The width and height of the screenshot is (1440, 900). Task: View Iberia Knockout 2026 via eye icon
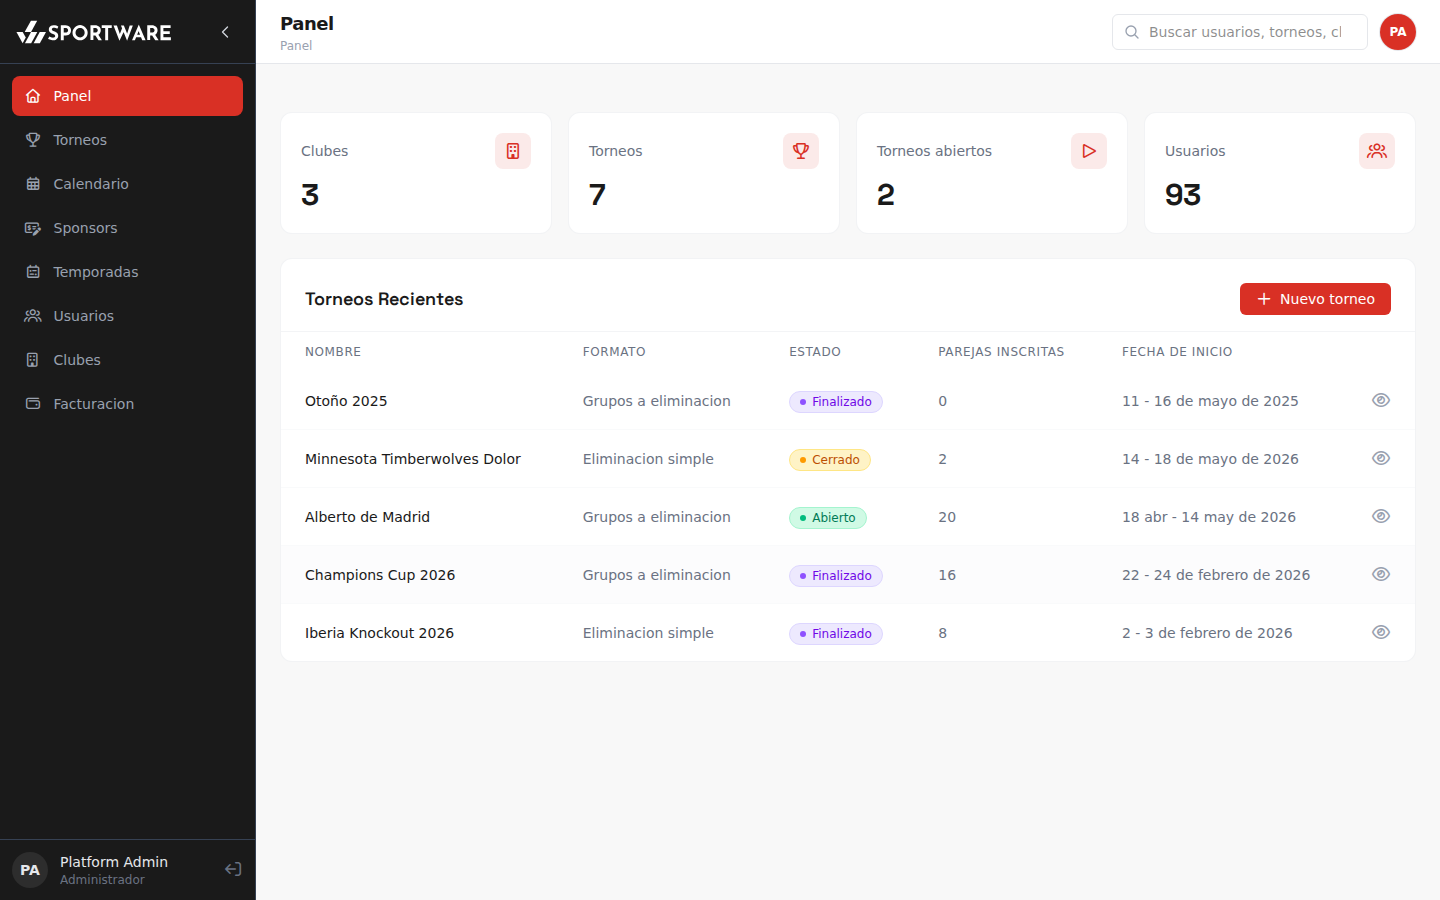point(1381,632)
